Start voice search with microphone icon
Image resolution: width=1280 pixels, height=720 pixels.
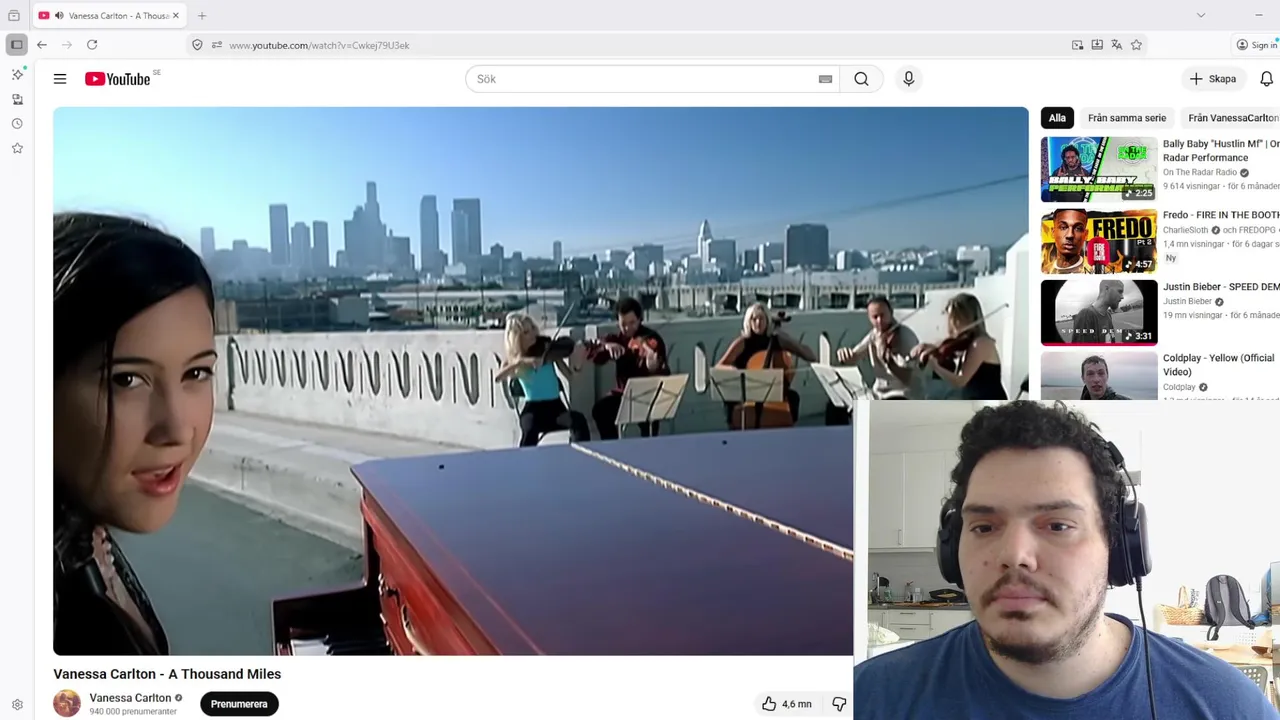pyautogui.click(x=908, y=79)
